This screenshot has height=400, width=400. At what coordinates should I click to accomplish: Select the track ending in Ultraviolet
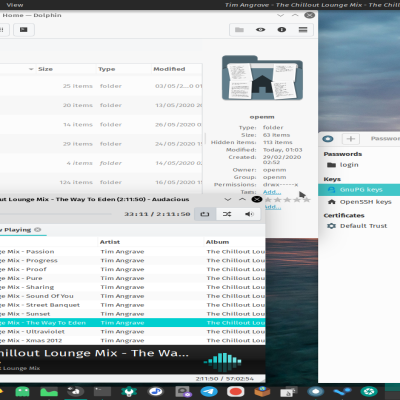133,332
